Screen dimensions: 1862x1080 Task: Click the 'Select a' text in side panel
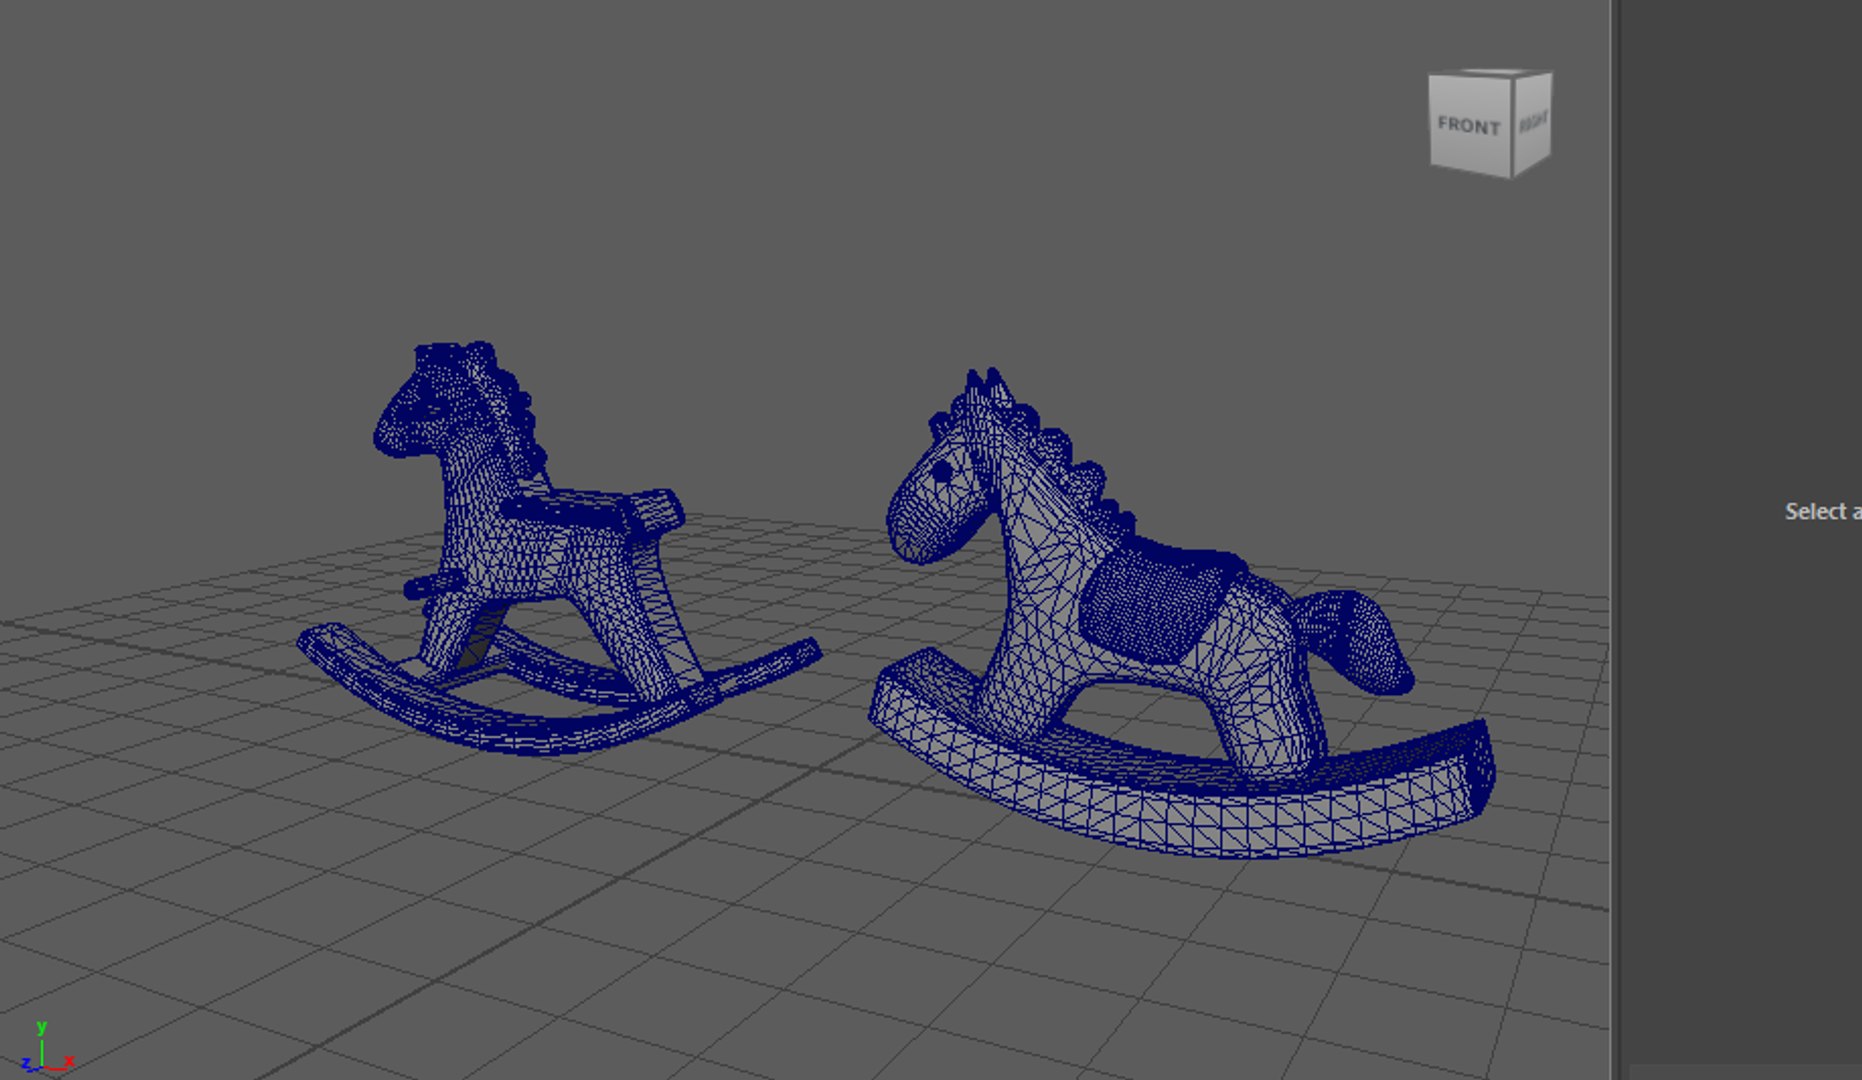tap(1823, 512)
